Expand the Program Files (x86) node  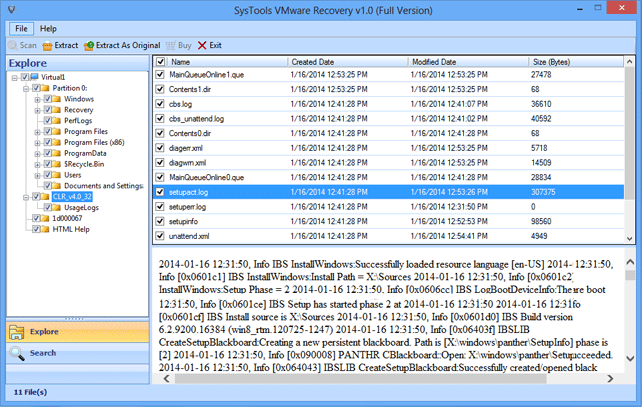[37, 142]
